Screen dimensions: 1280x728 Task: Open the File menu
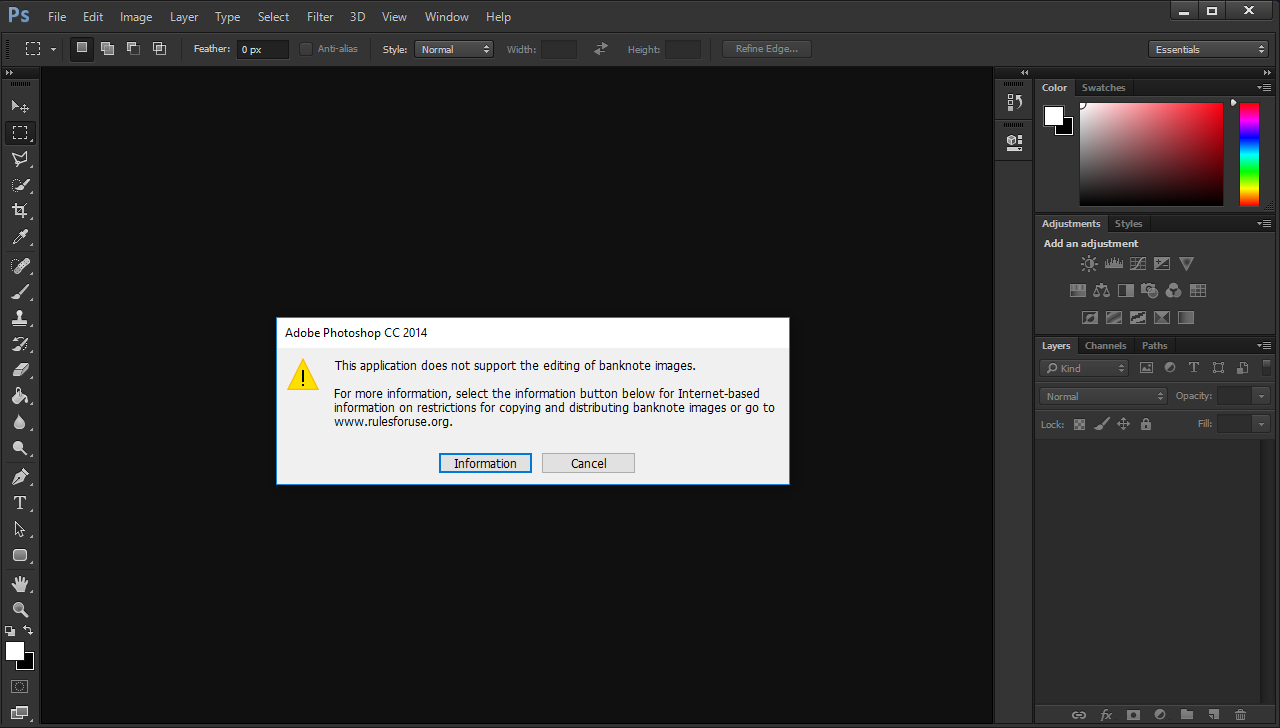57,17
